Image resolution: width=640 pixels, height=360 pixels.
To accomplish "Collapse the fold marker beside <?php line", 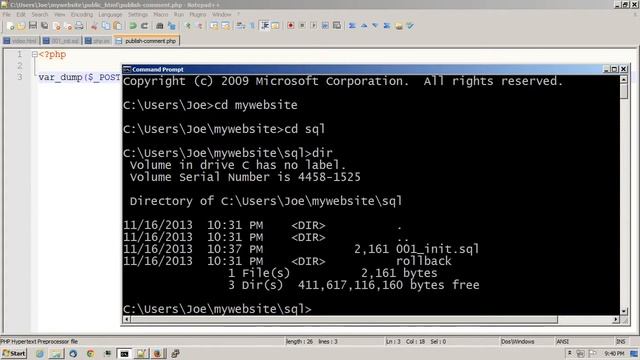I will point(34,54).
